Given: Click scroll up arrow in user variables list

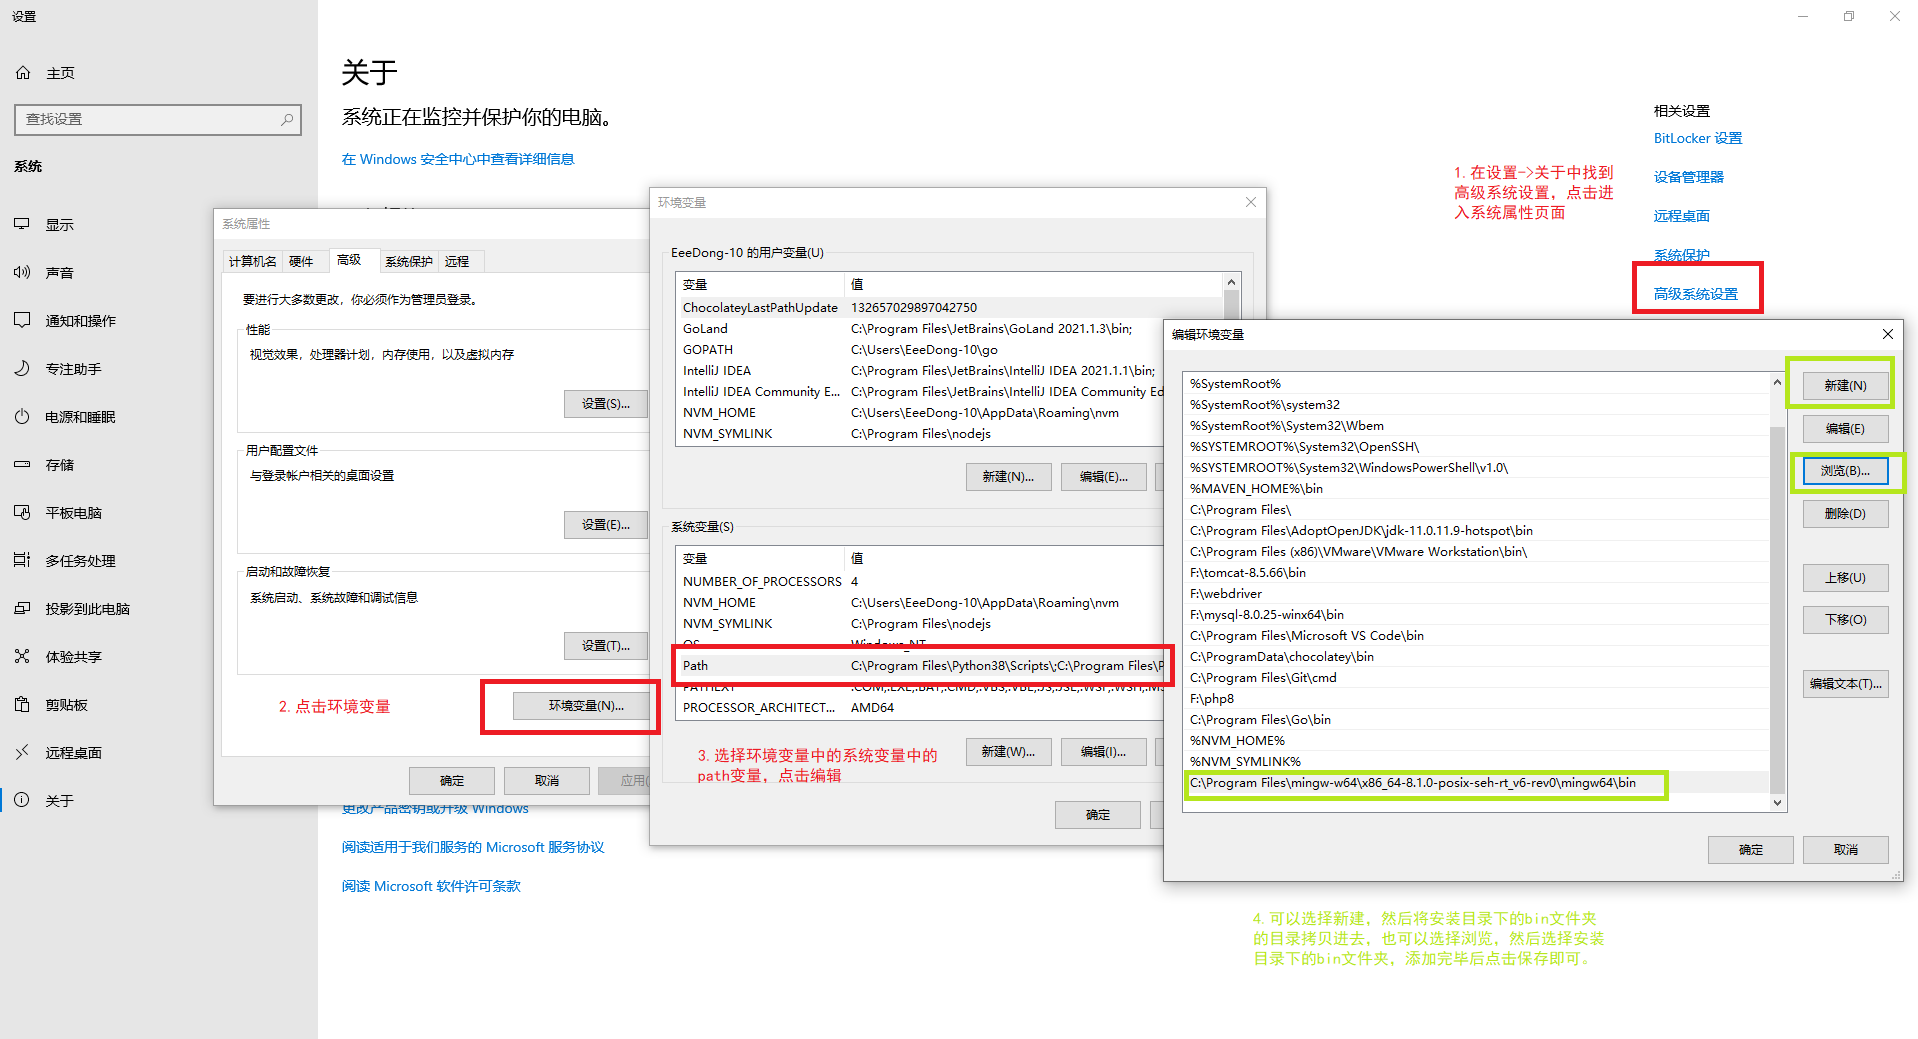Looking at the screenshot, I should click(x=1231, y=283).
